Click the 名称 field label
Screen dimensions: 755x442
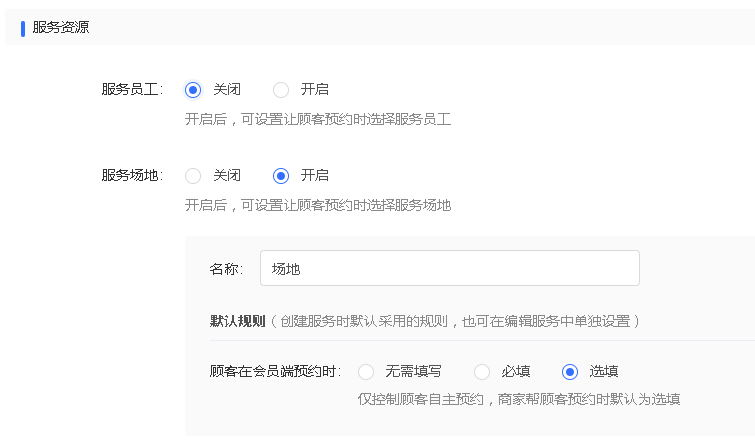tap(226, 269)
